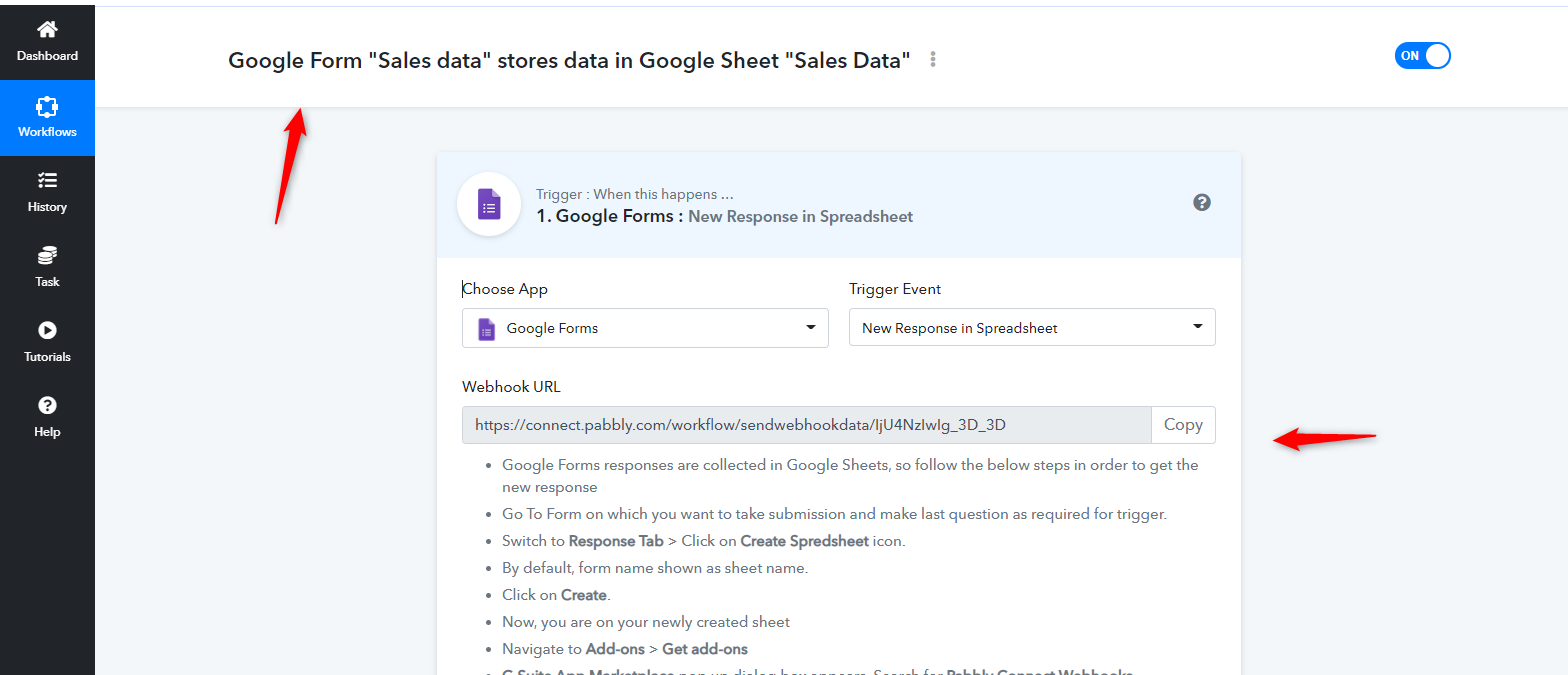Open the Help question mark icon in sidebar

click(x=47, y=405)
